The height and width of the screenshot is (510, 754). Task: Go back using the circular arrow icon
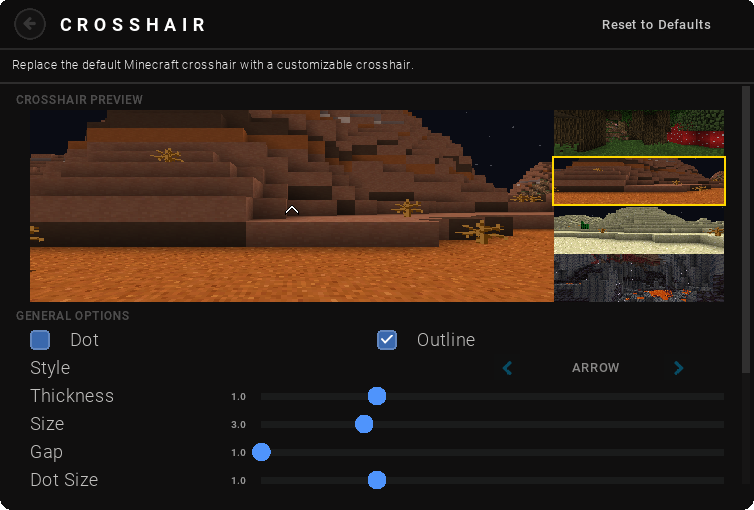point(30,24)
